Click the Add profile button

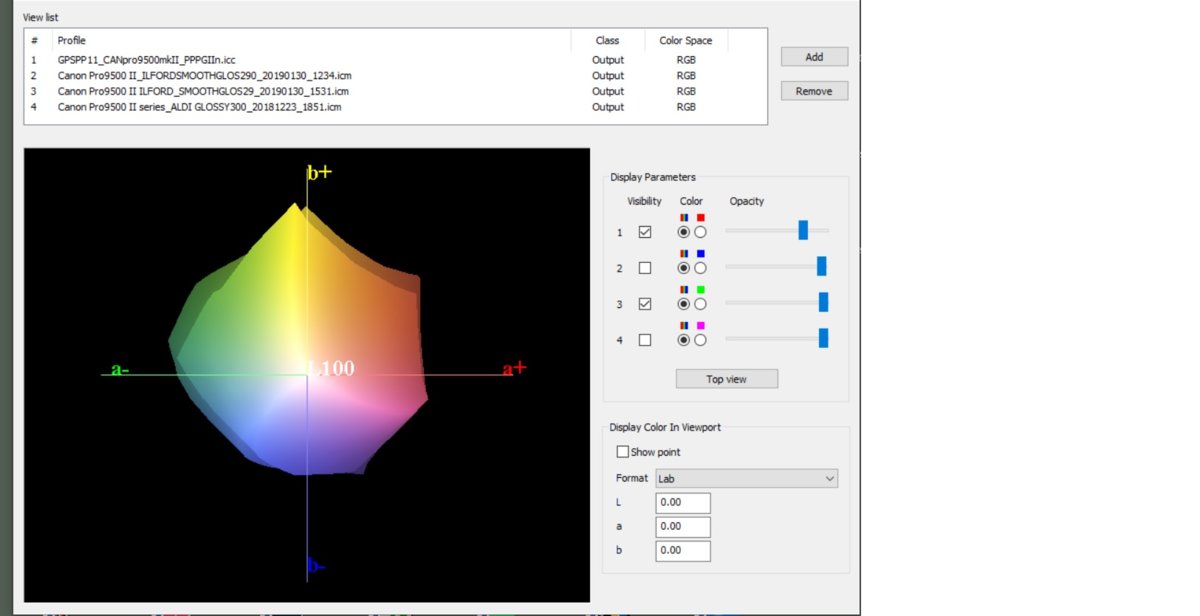[x=814, y=57]
